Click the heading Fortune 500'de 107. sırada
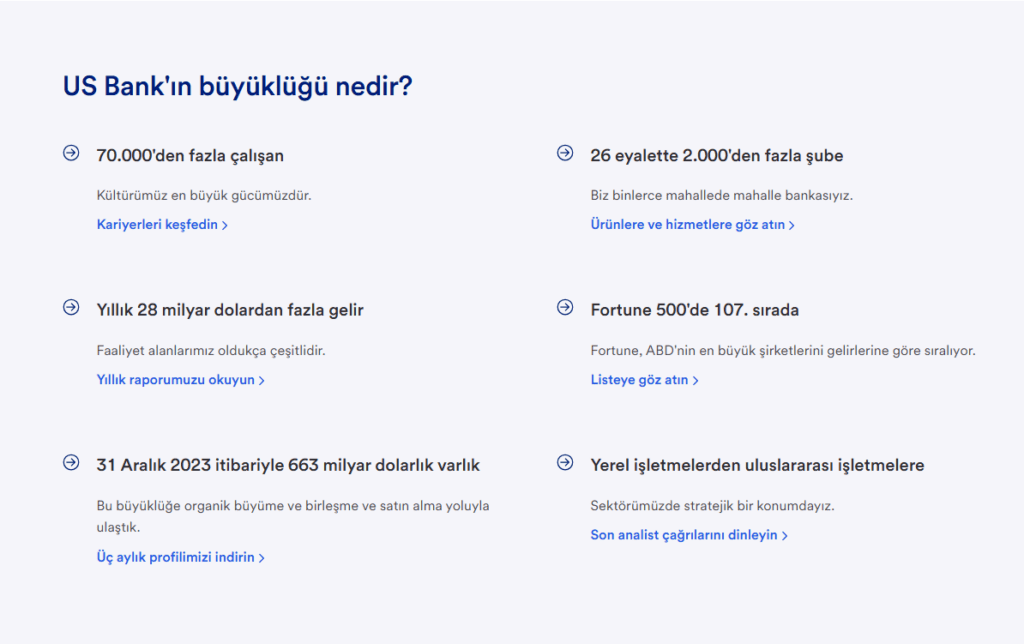The image size is (1024, 644). (x=694, y=310)
